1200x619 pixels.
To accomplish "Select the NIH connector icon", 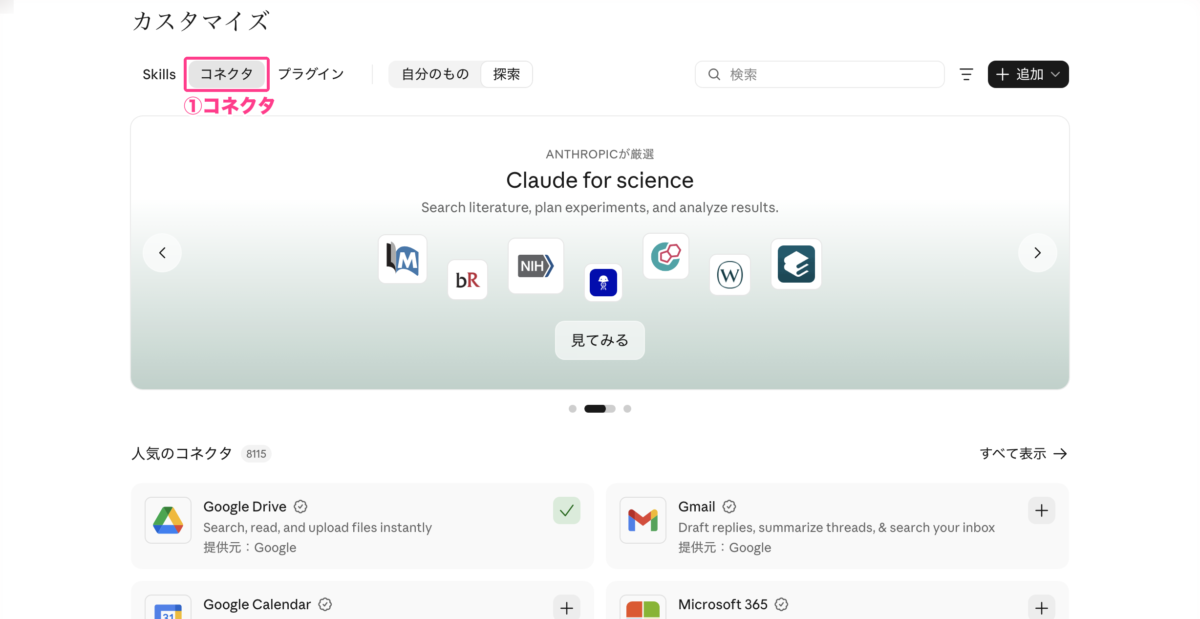I will click(536, 266).
